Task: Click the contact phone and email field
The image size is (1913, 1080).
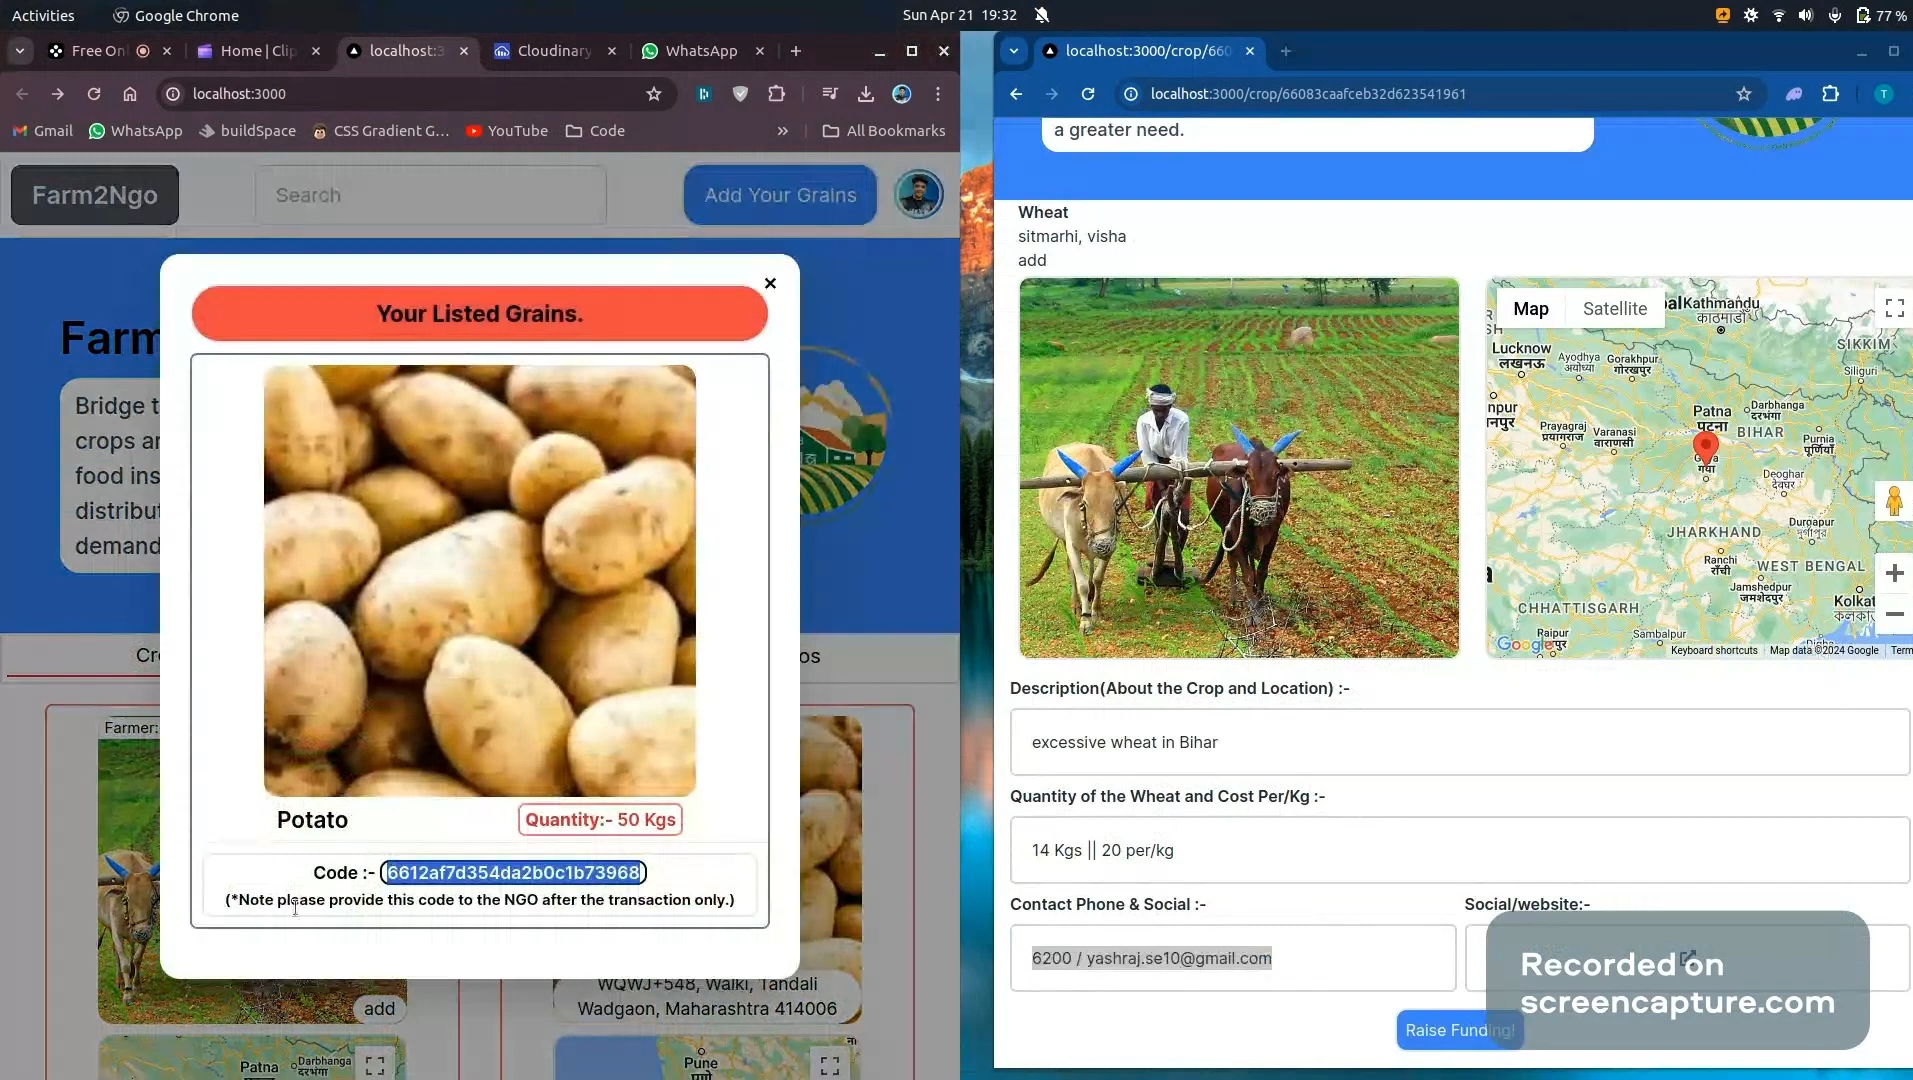Action: [x=1233, y=958]
